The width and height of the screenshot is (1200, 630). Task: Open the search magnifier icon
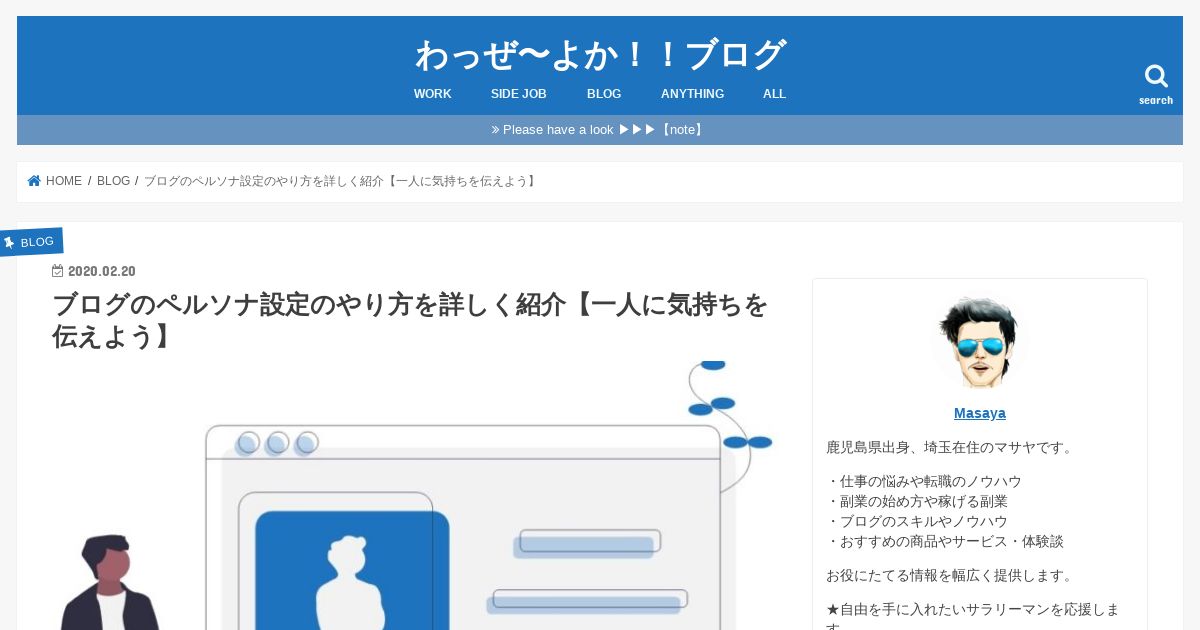(x=1156, y=77)
